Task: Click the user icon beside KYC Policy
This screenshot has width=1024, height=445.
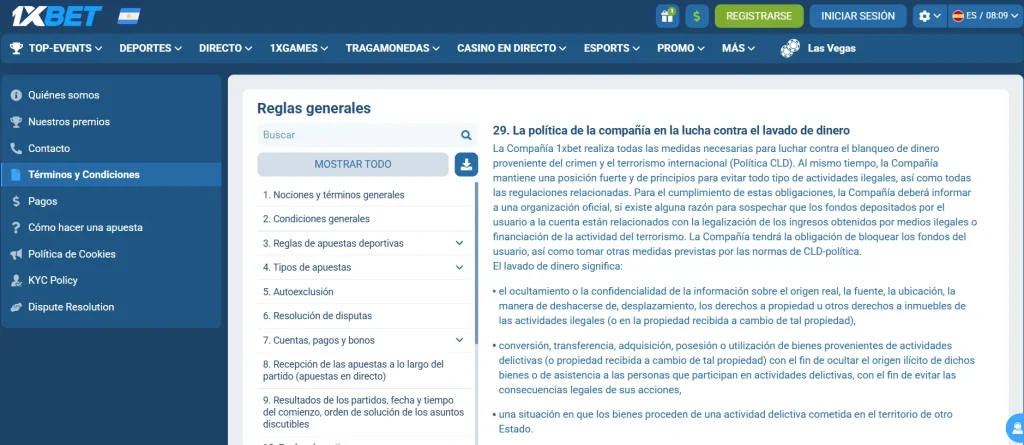Action: 16,280
